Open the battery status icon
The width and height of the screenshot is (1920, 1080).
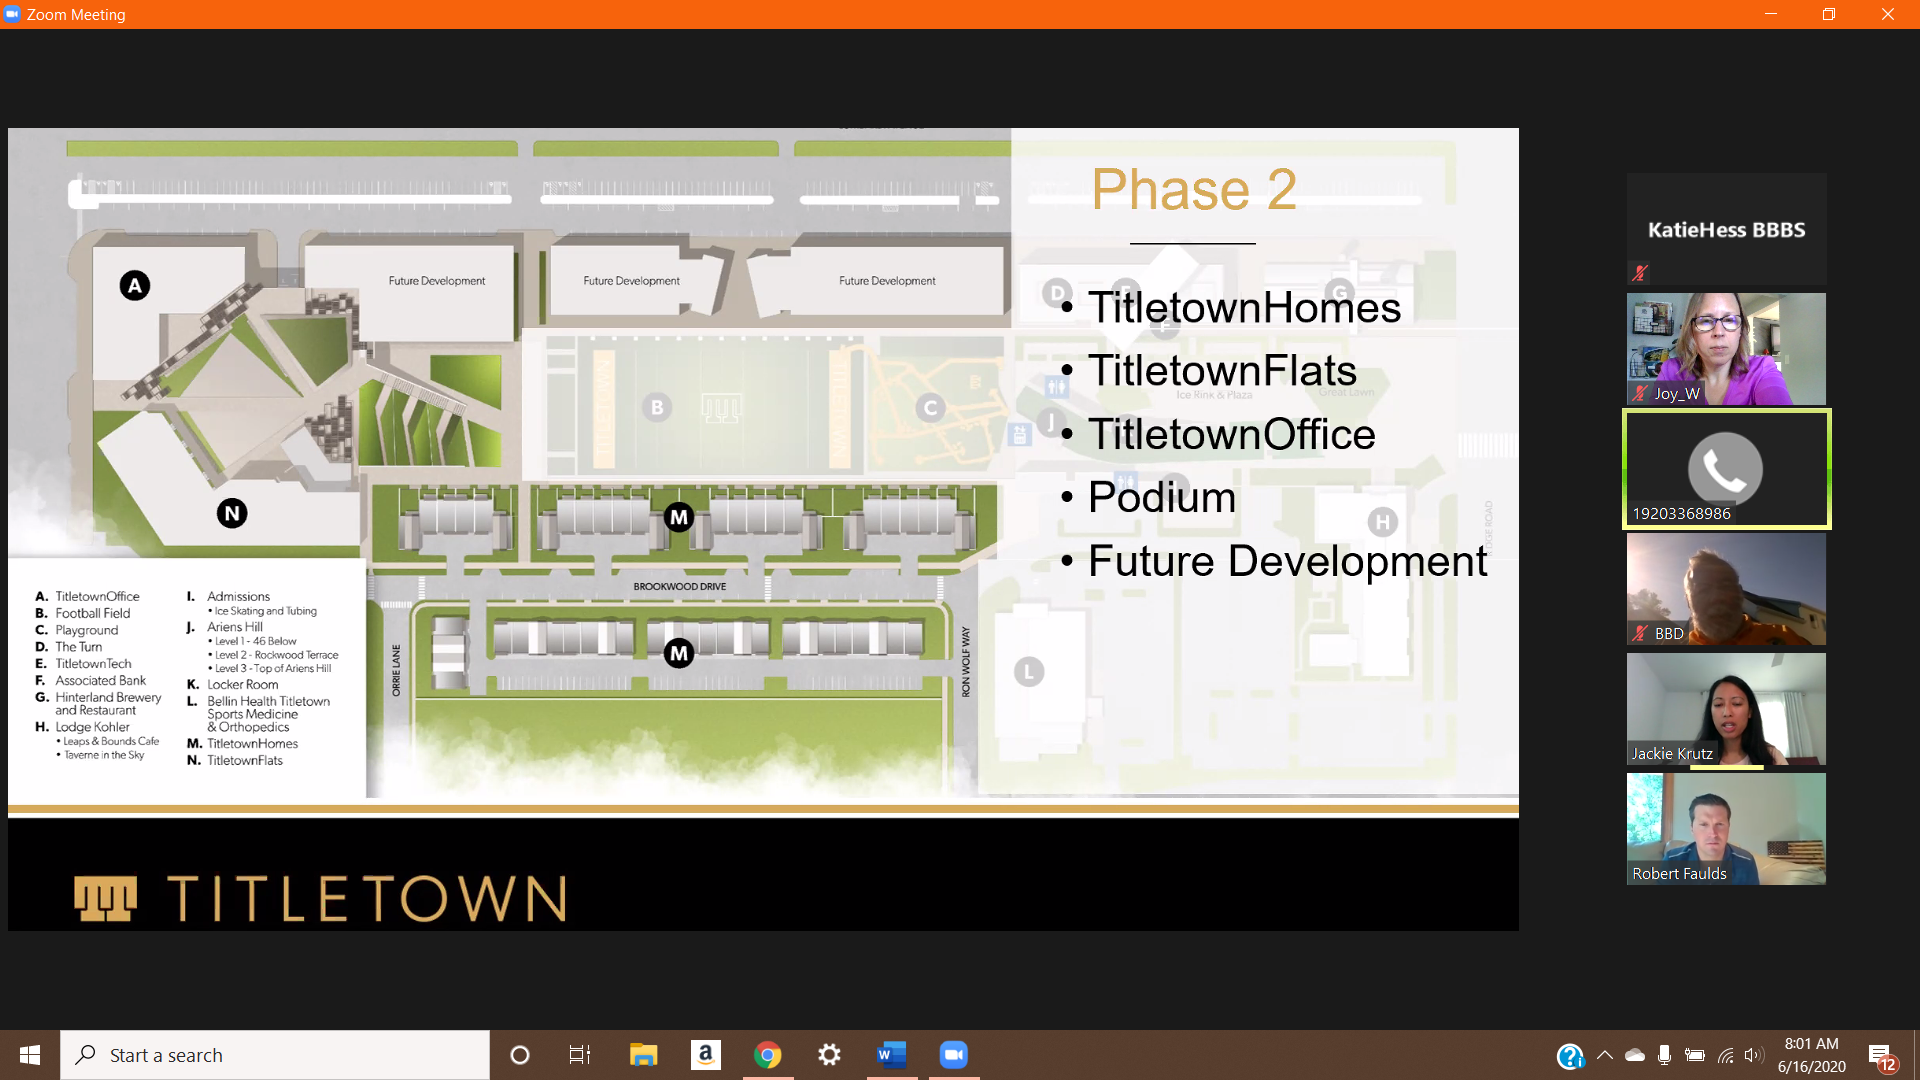point(1695,1055)
